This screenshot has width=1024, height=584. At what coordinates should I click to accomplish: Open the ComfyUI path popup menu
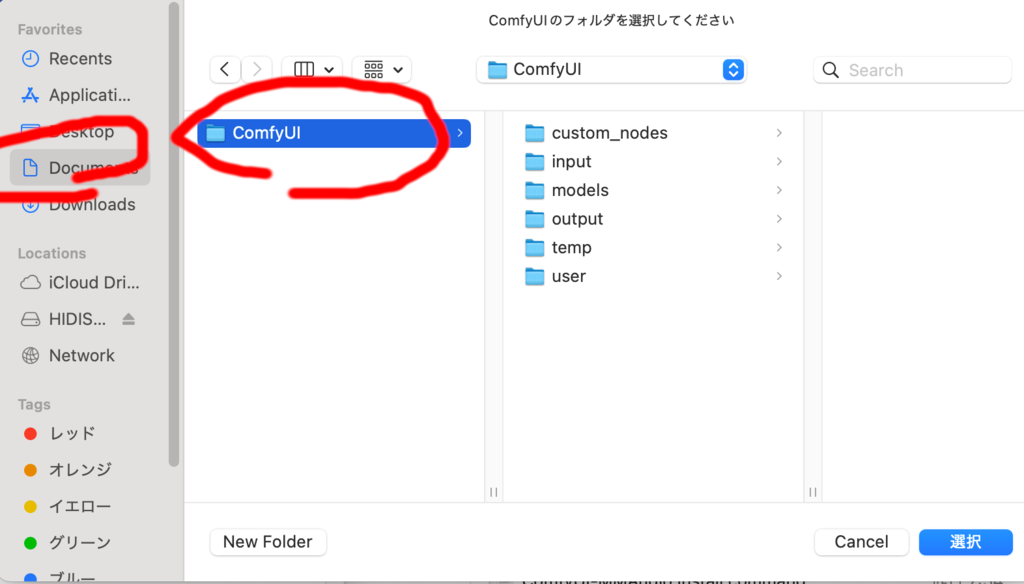click(x=611, y=69)
